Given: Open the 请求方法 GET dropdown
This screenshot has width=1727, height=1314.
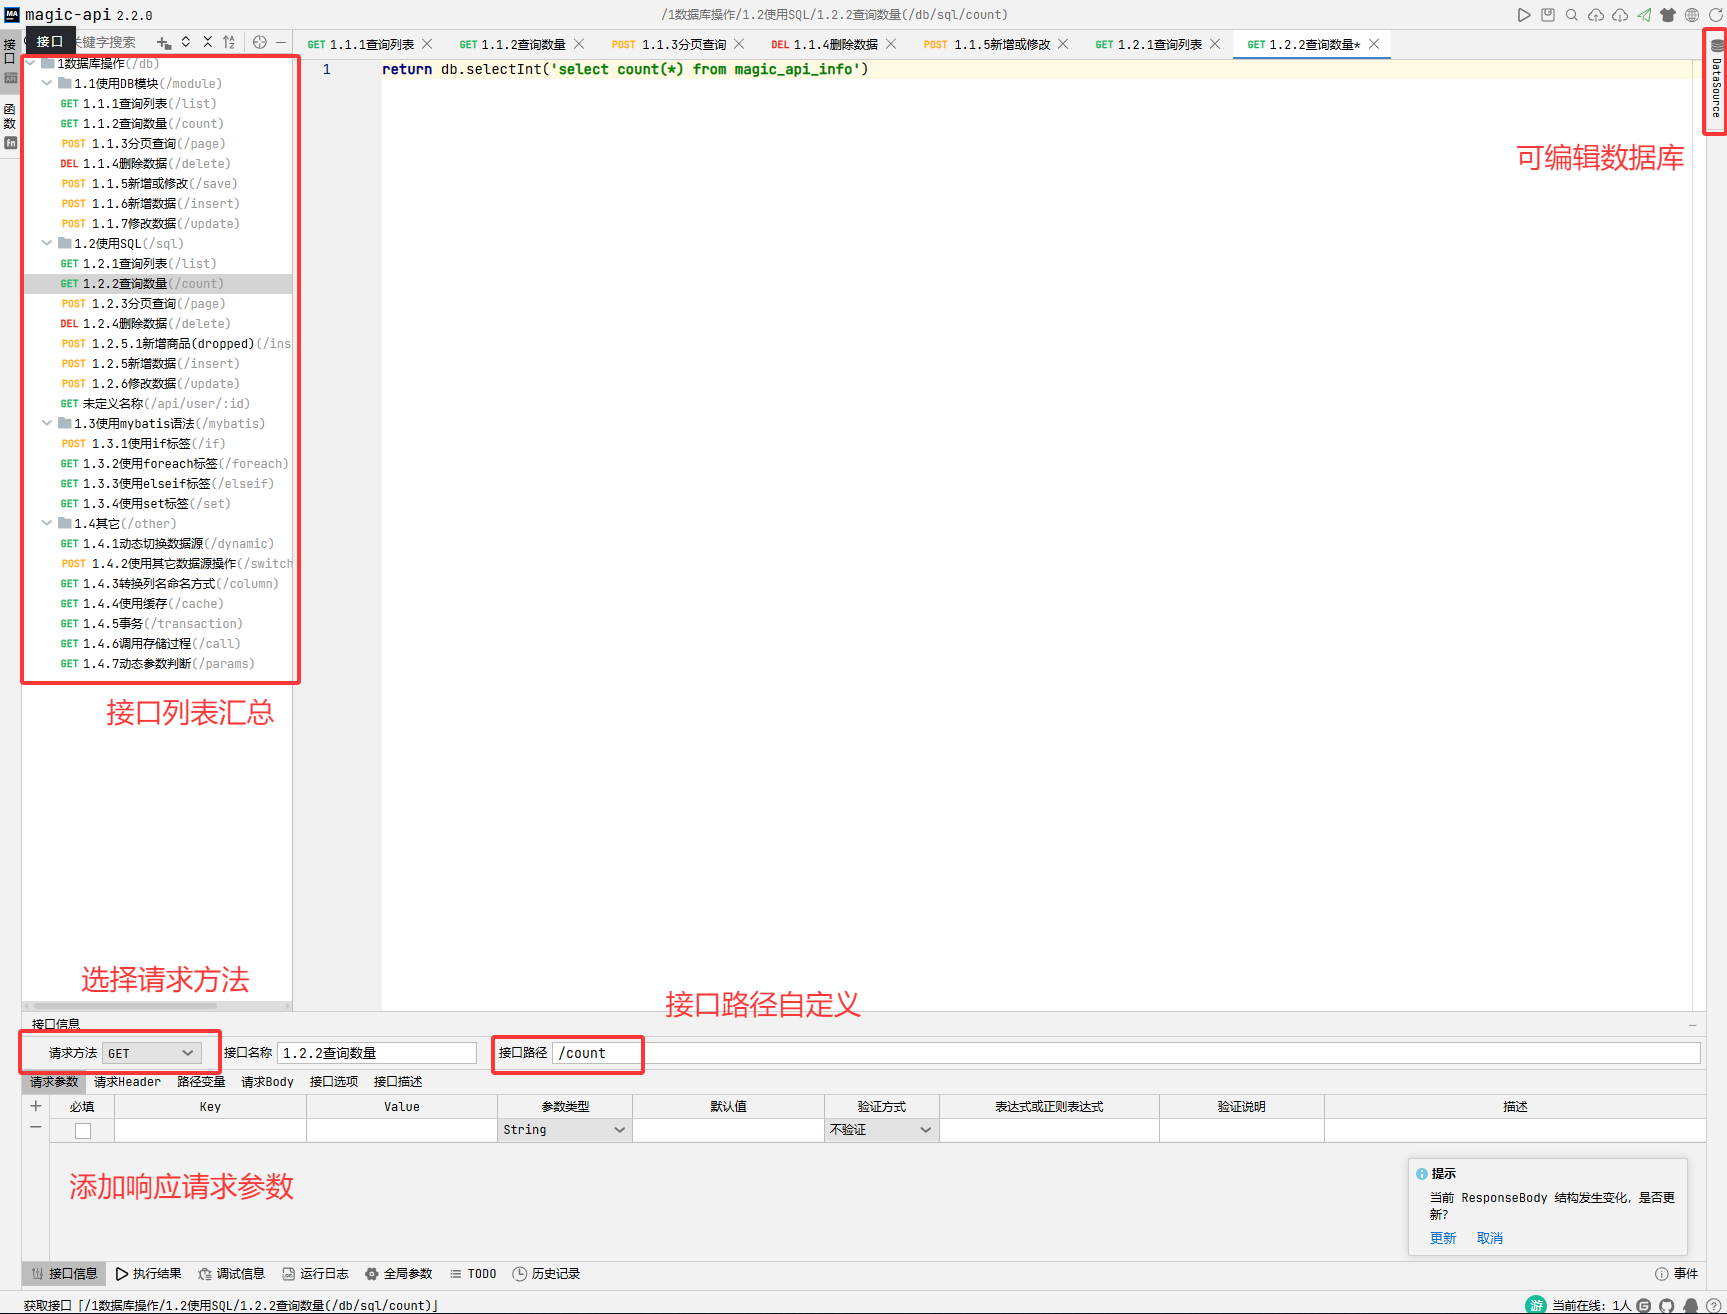Looking at the screenshot, I should click(152, 1053).
